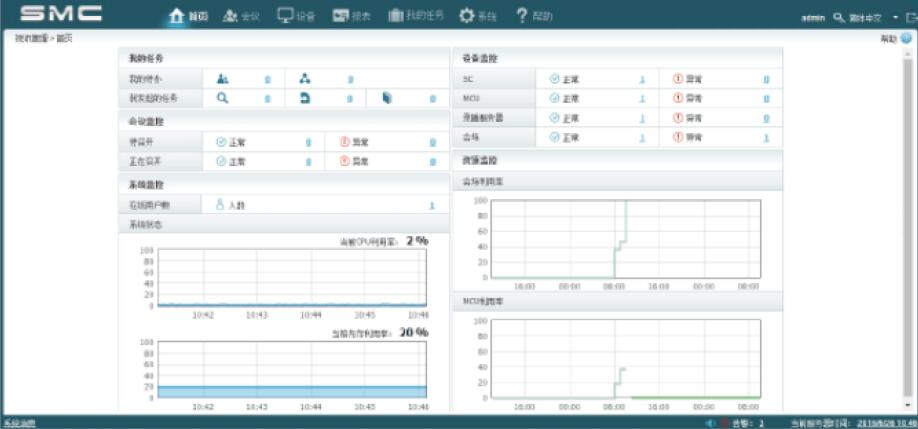Image resolution: width=918 pixels, height=429 pixels.
Task: Open My Tasks (我的任务) clipboard icon
Action: click(396, 16)
